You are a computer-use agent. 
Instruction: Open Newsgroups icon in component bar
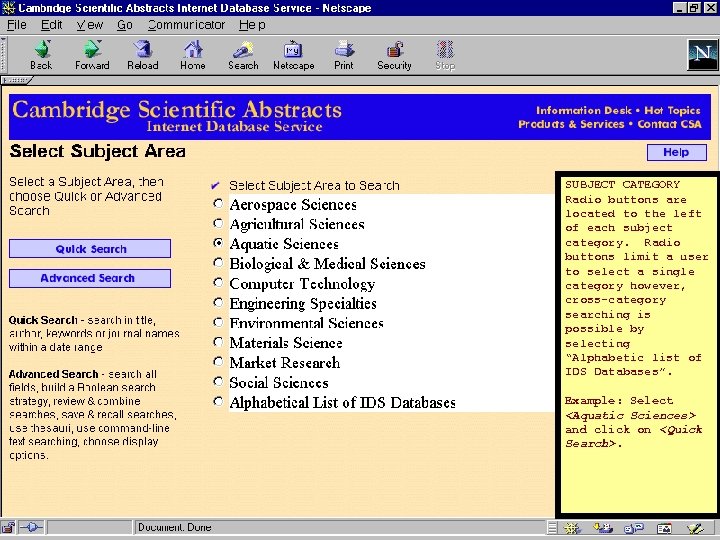click(634, 528)
